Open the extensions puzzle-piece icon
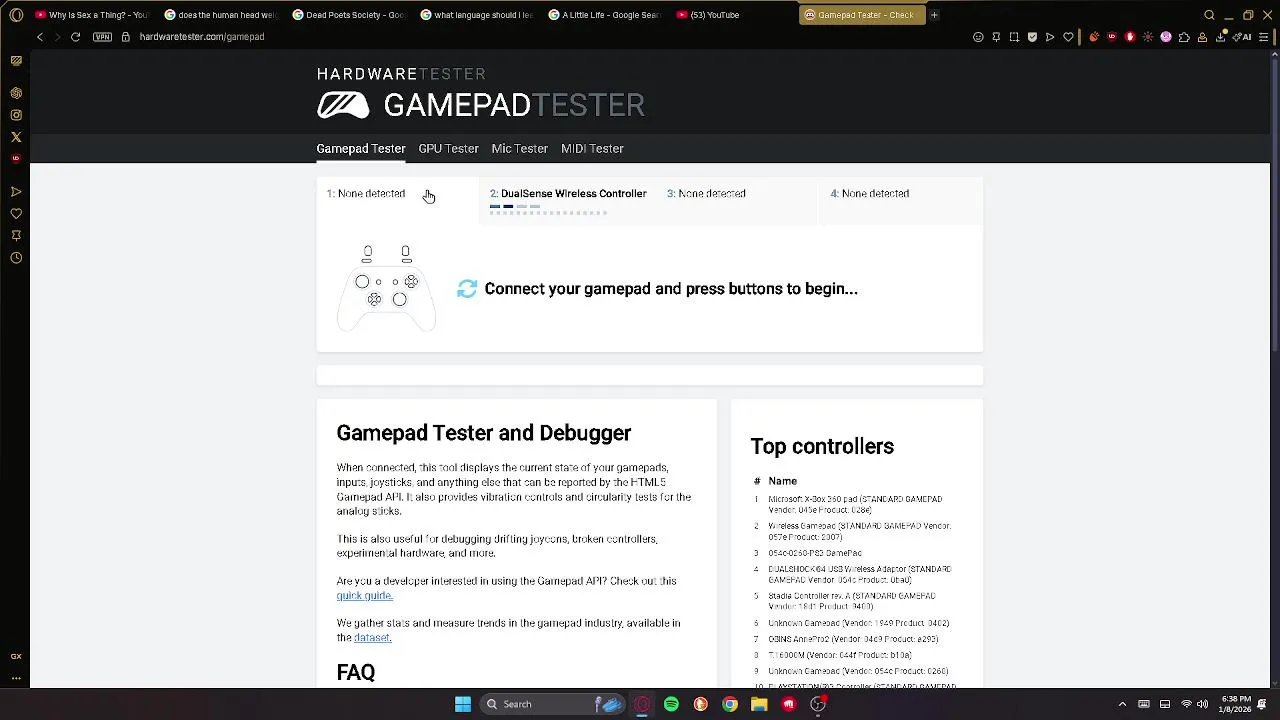Image resolution: width=1280 pixels, height=720 pixels. [x=1184, y=37]
